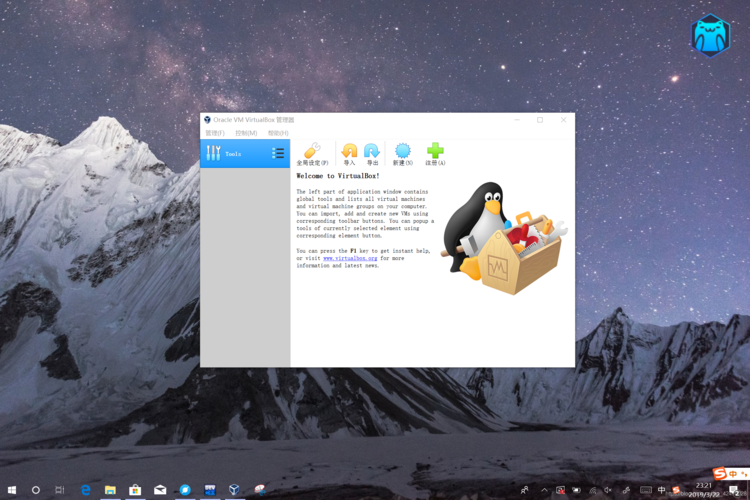The image size is (750, 500).
Task: Click the Cortana circle on taskbar
Action: coord(36,490)
